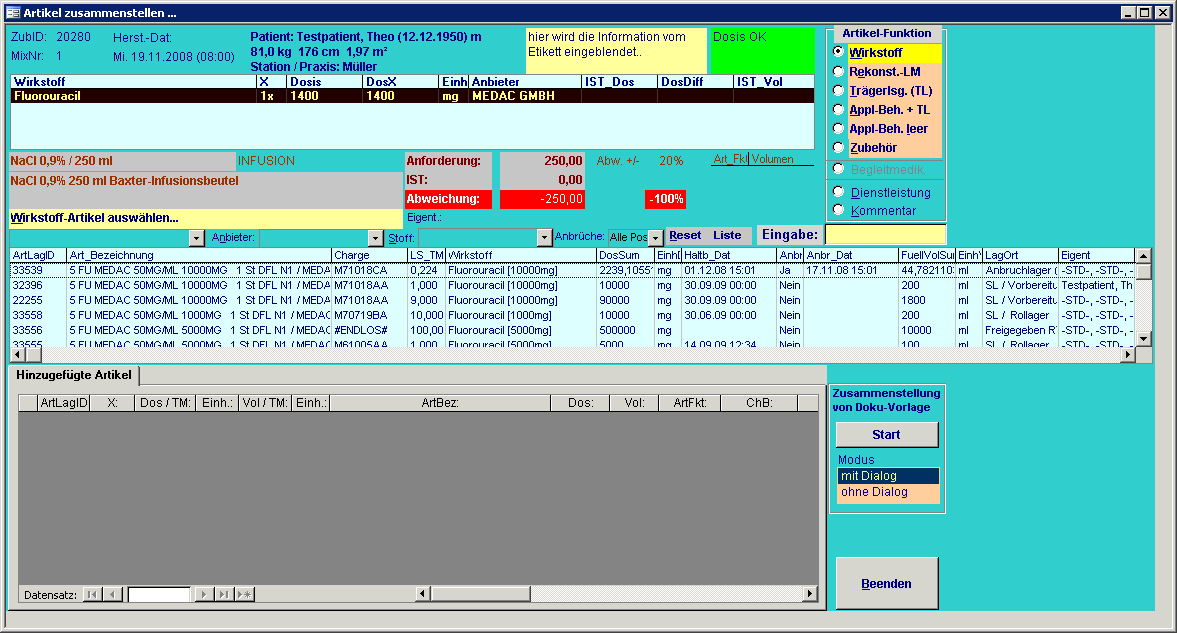1177x633 pixels.
Task: Open the Anbrüche dropdown showing Alle Pos
Action: coord(656,238)
